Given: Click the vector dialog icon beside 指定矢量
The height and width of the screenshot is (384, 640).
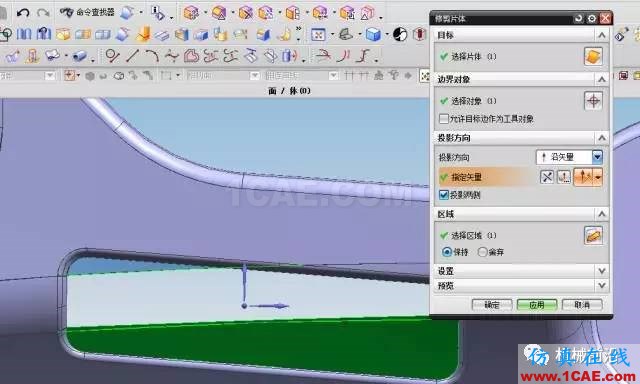Looking at the screenshot, I should (x=564, y=177).
